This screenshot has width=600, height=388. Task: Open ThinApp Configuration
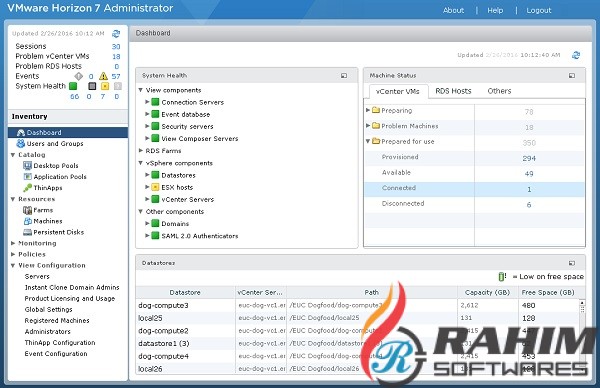coord(60,343)
